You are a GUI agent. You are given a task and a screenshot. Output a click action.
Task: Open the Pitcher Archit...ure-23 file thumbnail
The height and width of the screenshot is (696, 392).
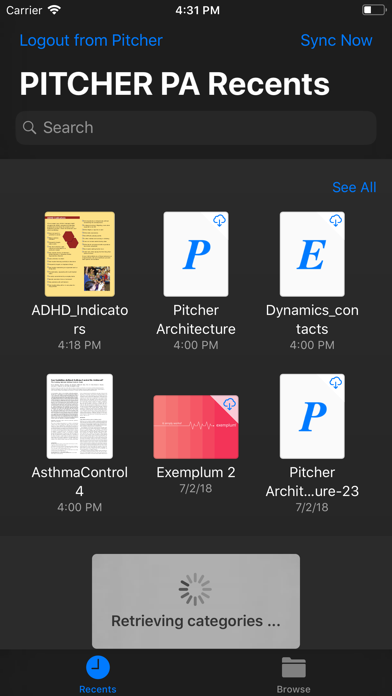click(x=312, y=416)
